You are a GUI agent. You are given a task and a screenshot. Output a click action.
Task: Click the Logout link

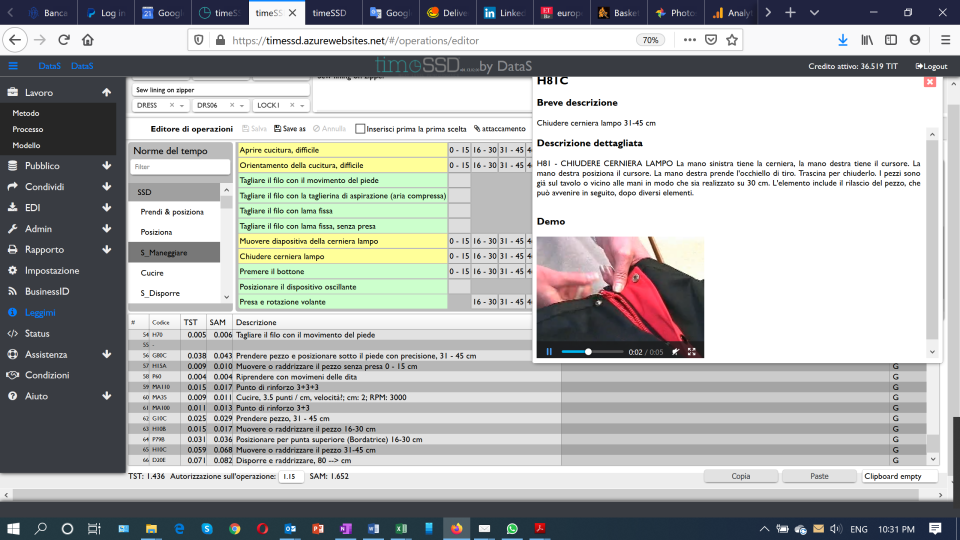[931, 66]
